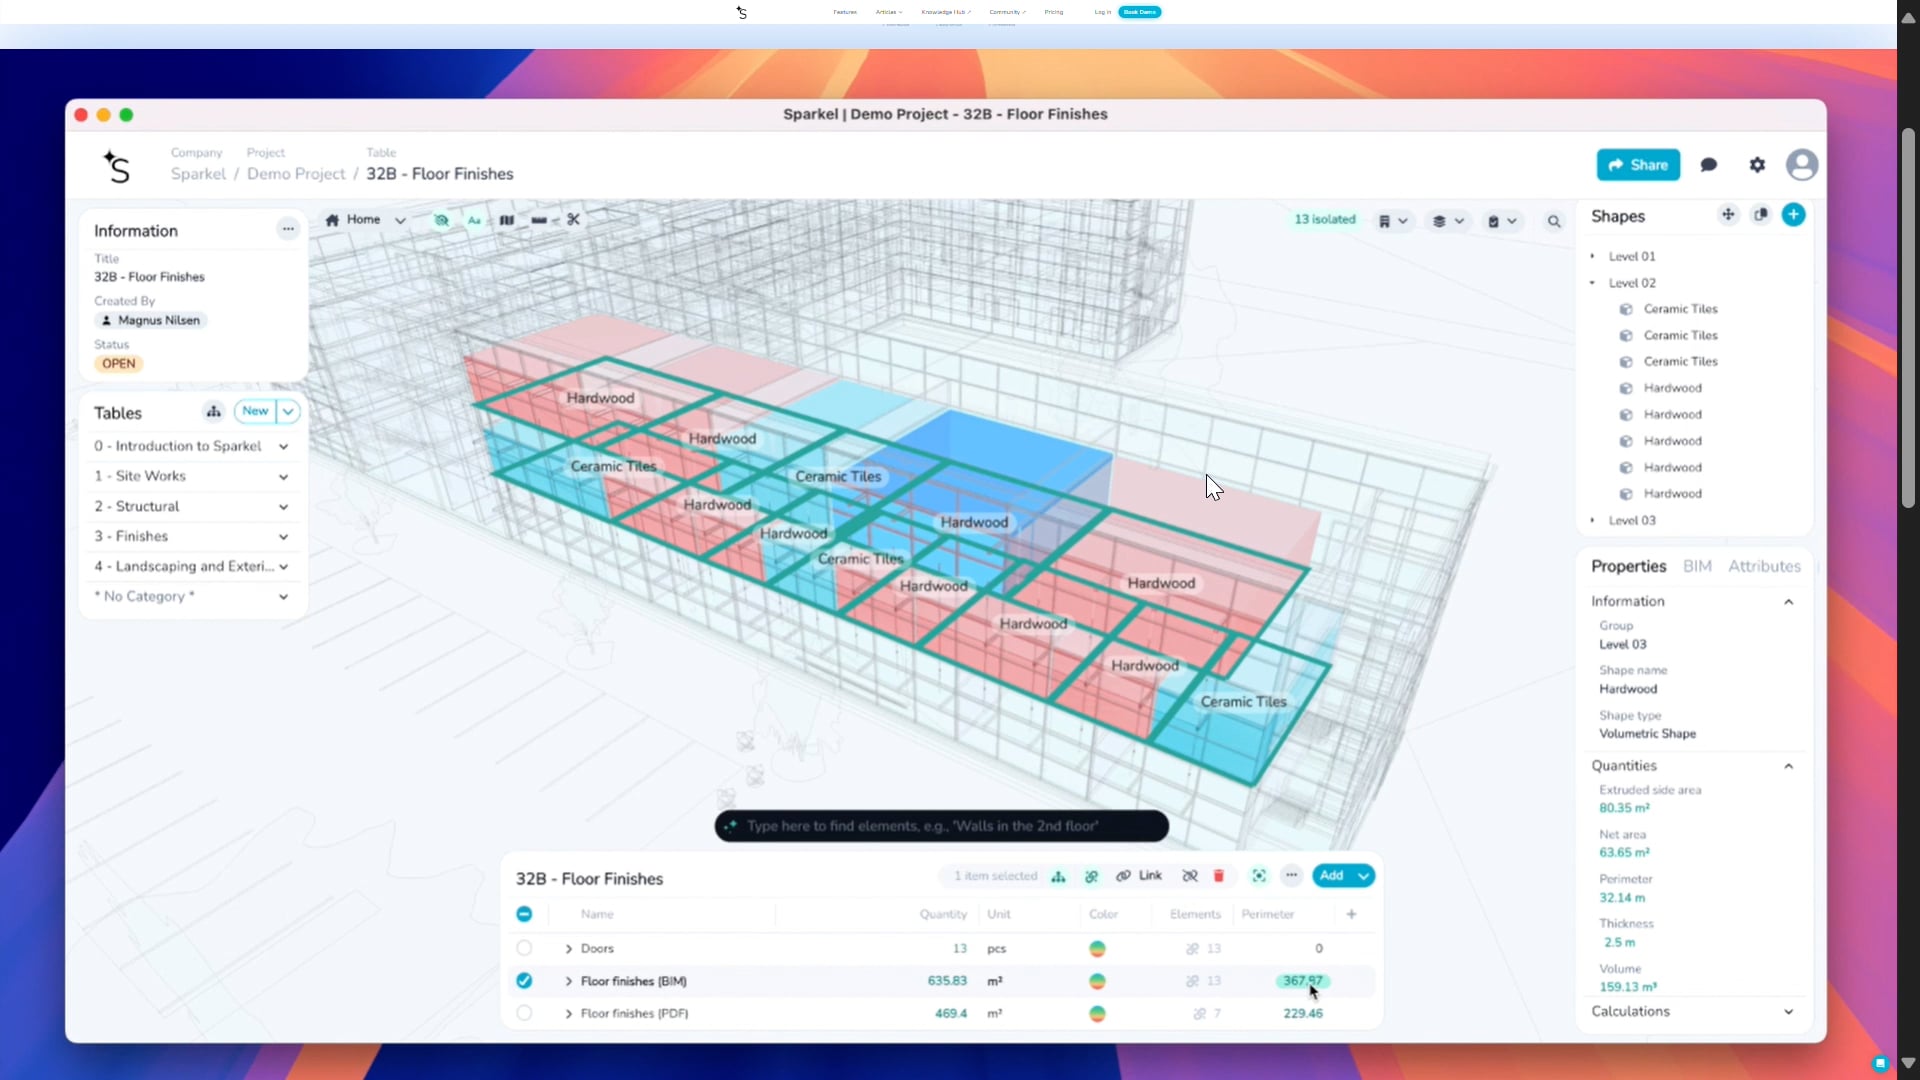Open the chat comments icon
Viewport: 1920px width, 1080px height.
(x=1709, y=165)
